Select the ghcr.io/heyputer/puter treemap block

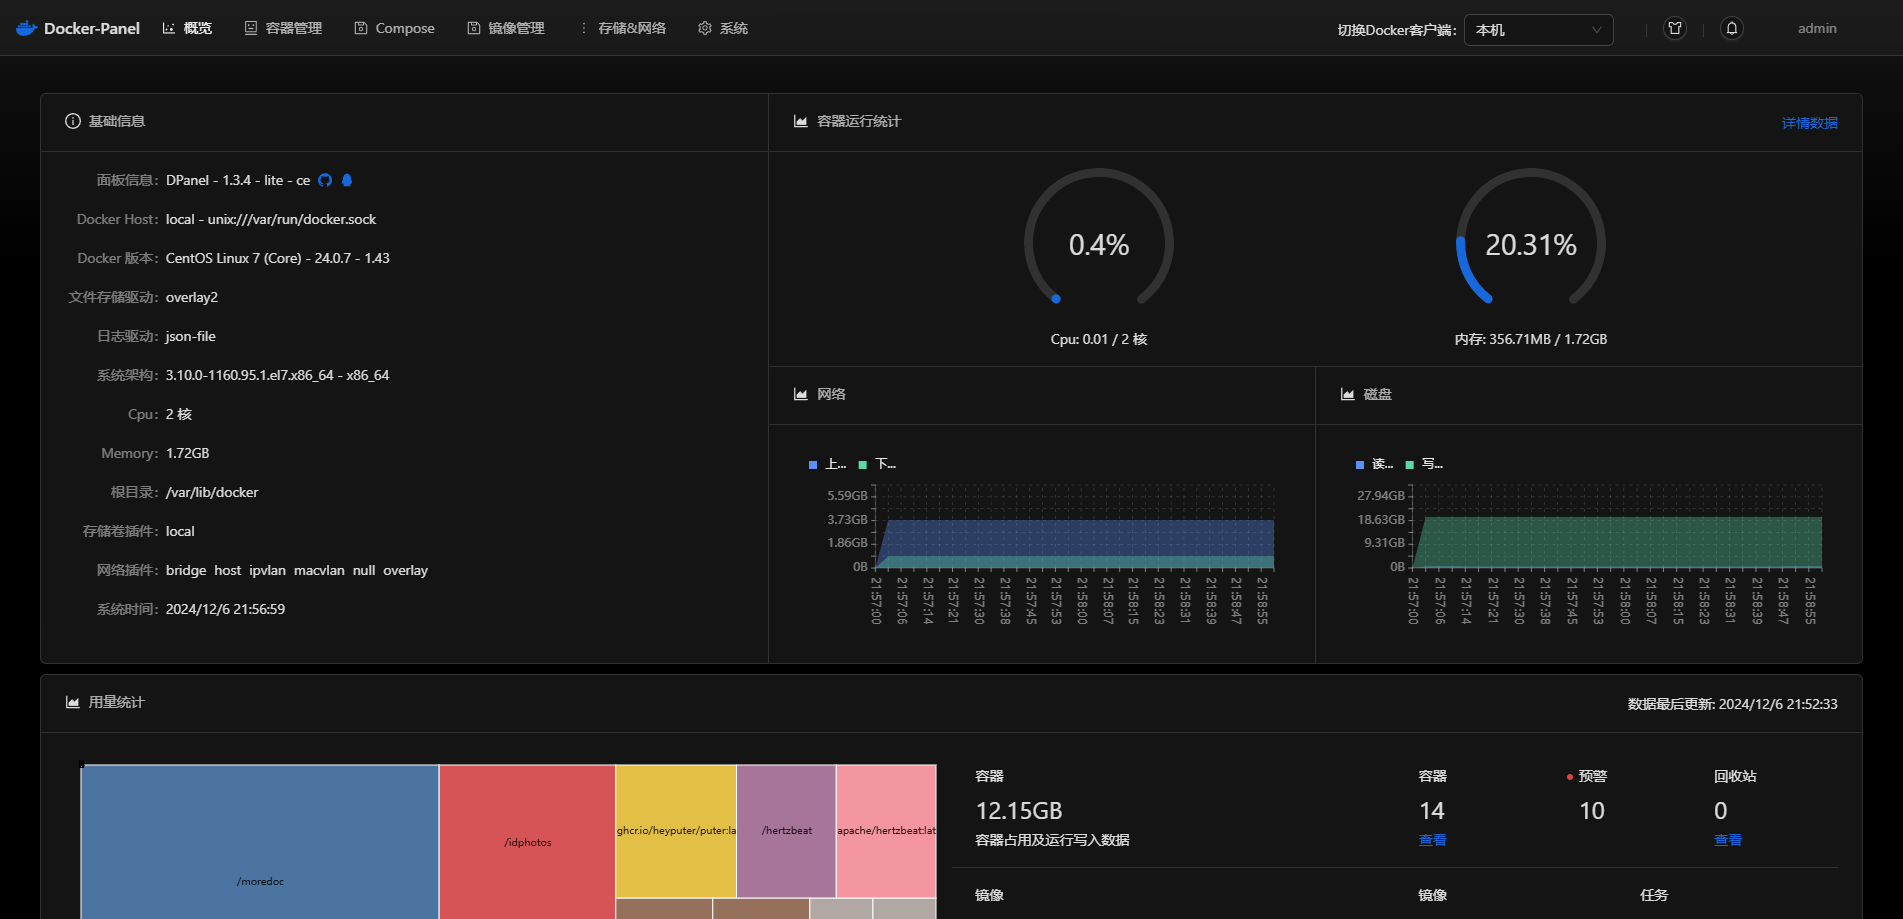click(676, 831)
